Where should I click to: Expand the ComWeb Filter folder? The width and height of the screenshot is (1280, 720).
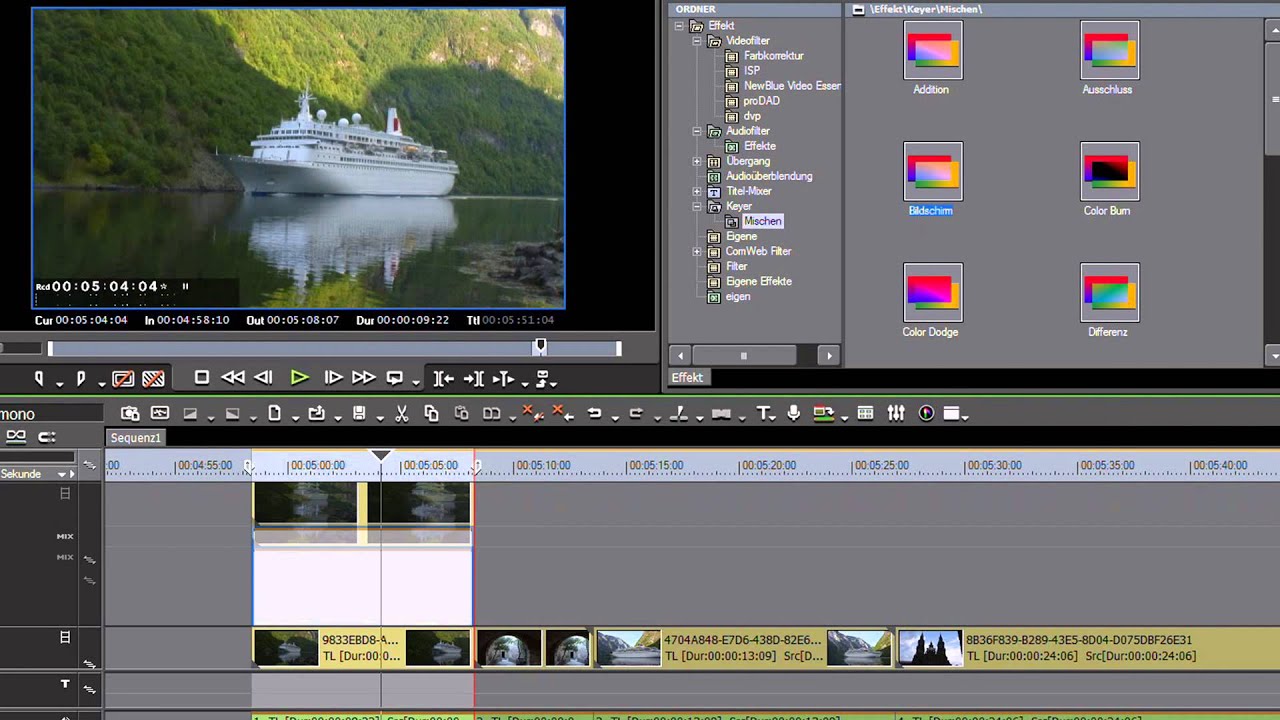tap(698, 251)
